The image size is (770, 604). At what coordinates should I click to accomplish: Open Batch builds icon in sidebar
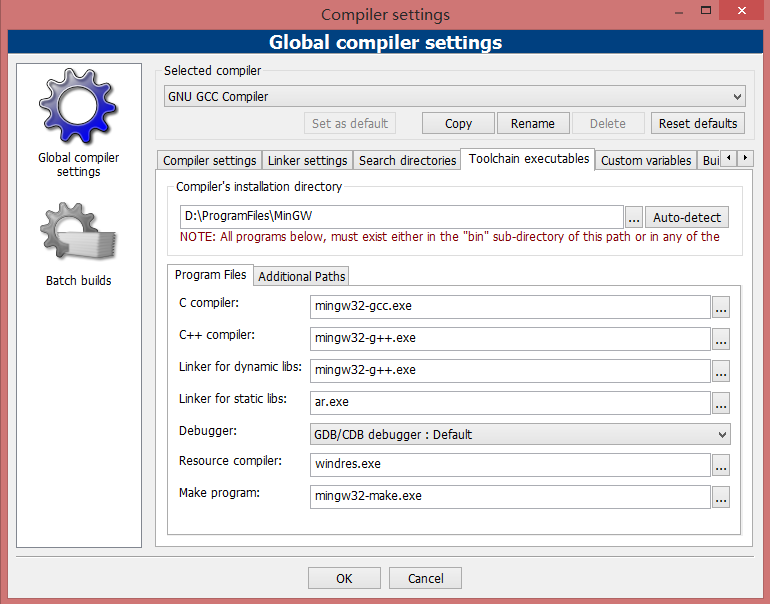pos(79,231)
